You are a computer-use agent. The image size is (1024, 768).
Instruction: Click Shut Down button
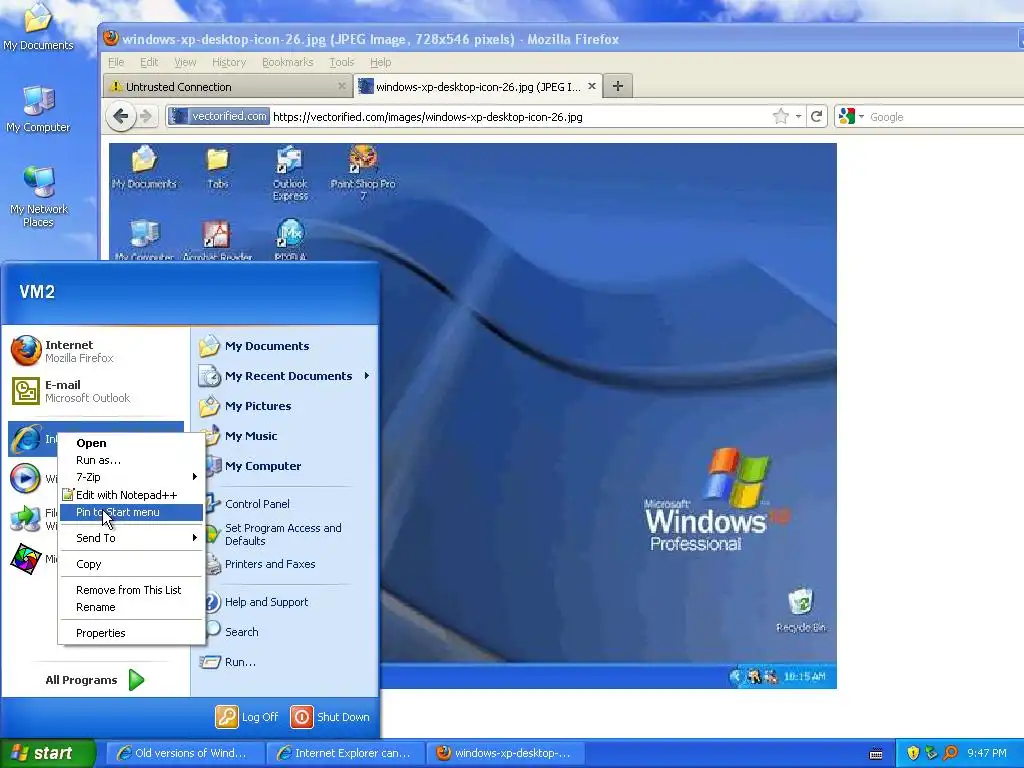330,717
